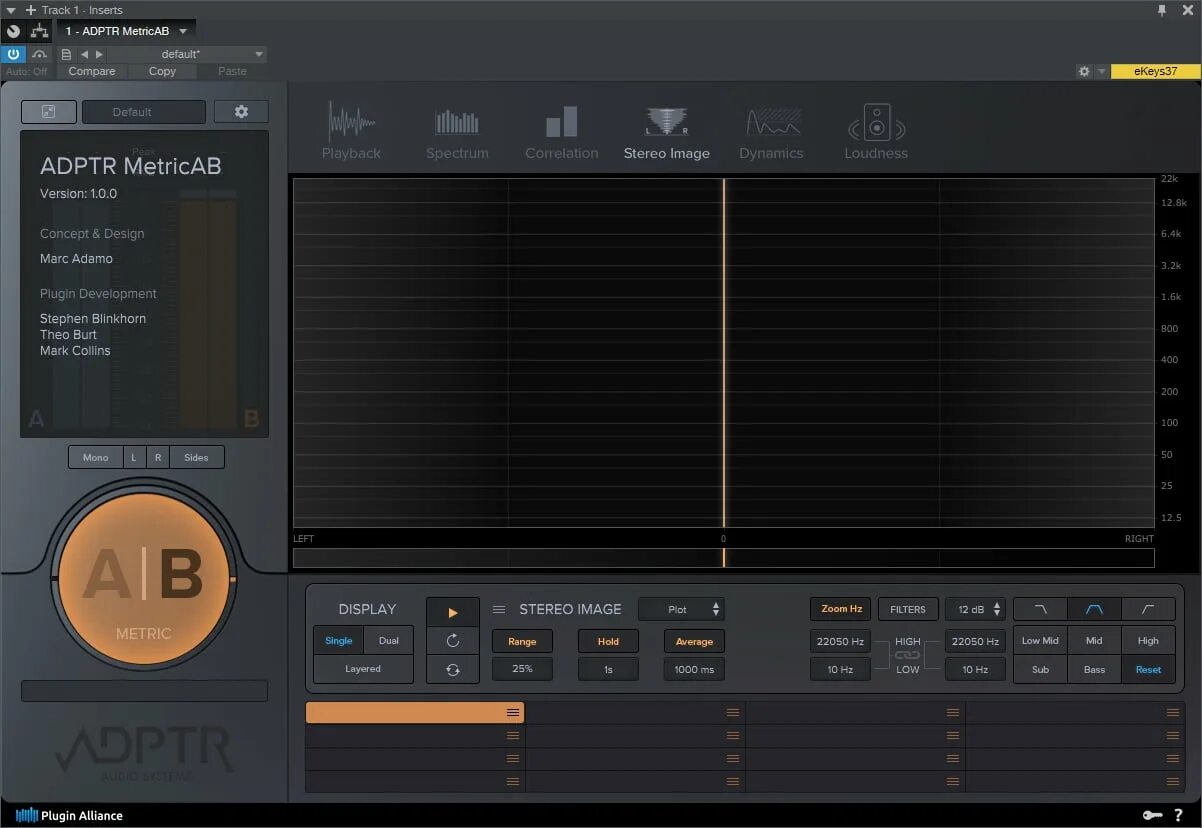Expand the window menu triangle
Image resolution: width=1202 pixels, height=828 pixels.
click(10, 10)
